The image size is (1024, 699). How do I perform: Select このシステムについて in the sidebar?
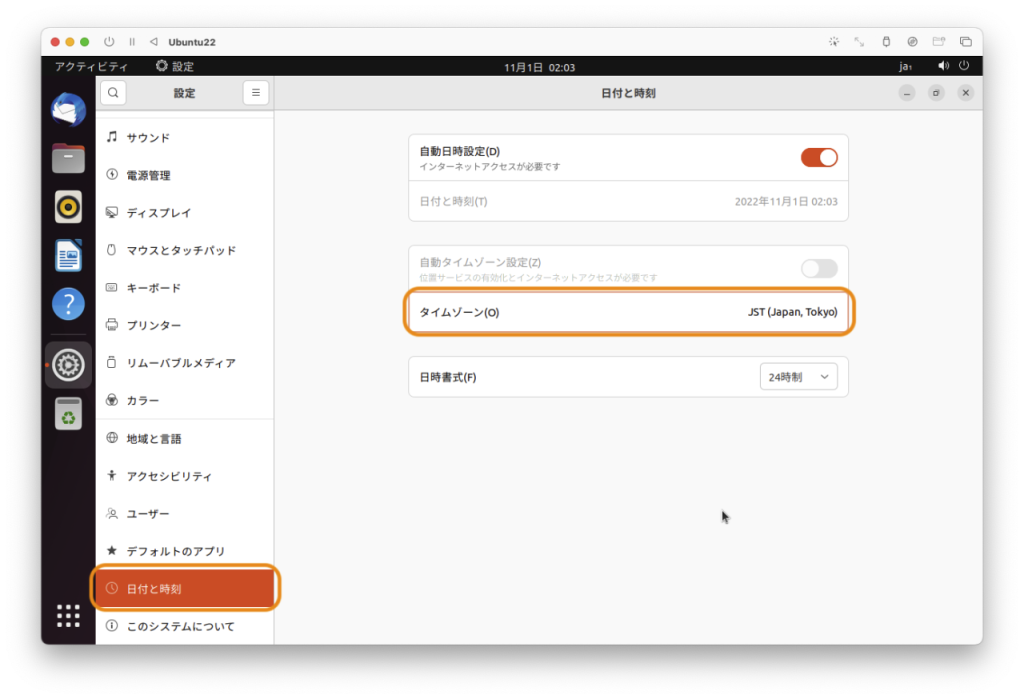[x=185, y=626]
